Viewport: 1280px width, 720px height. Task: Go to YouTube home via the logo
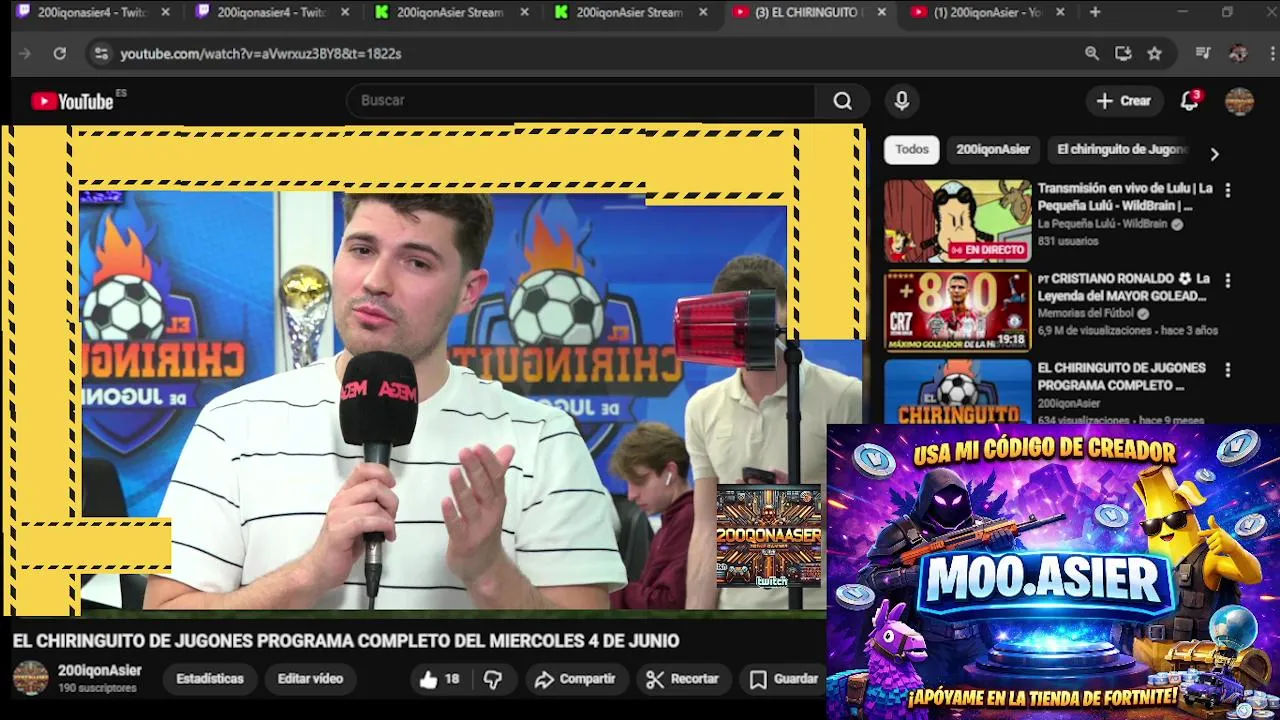pos(72,101)
